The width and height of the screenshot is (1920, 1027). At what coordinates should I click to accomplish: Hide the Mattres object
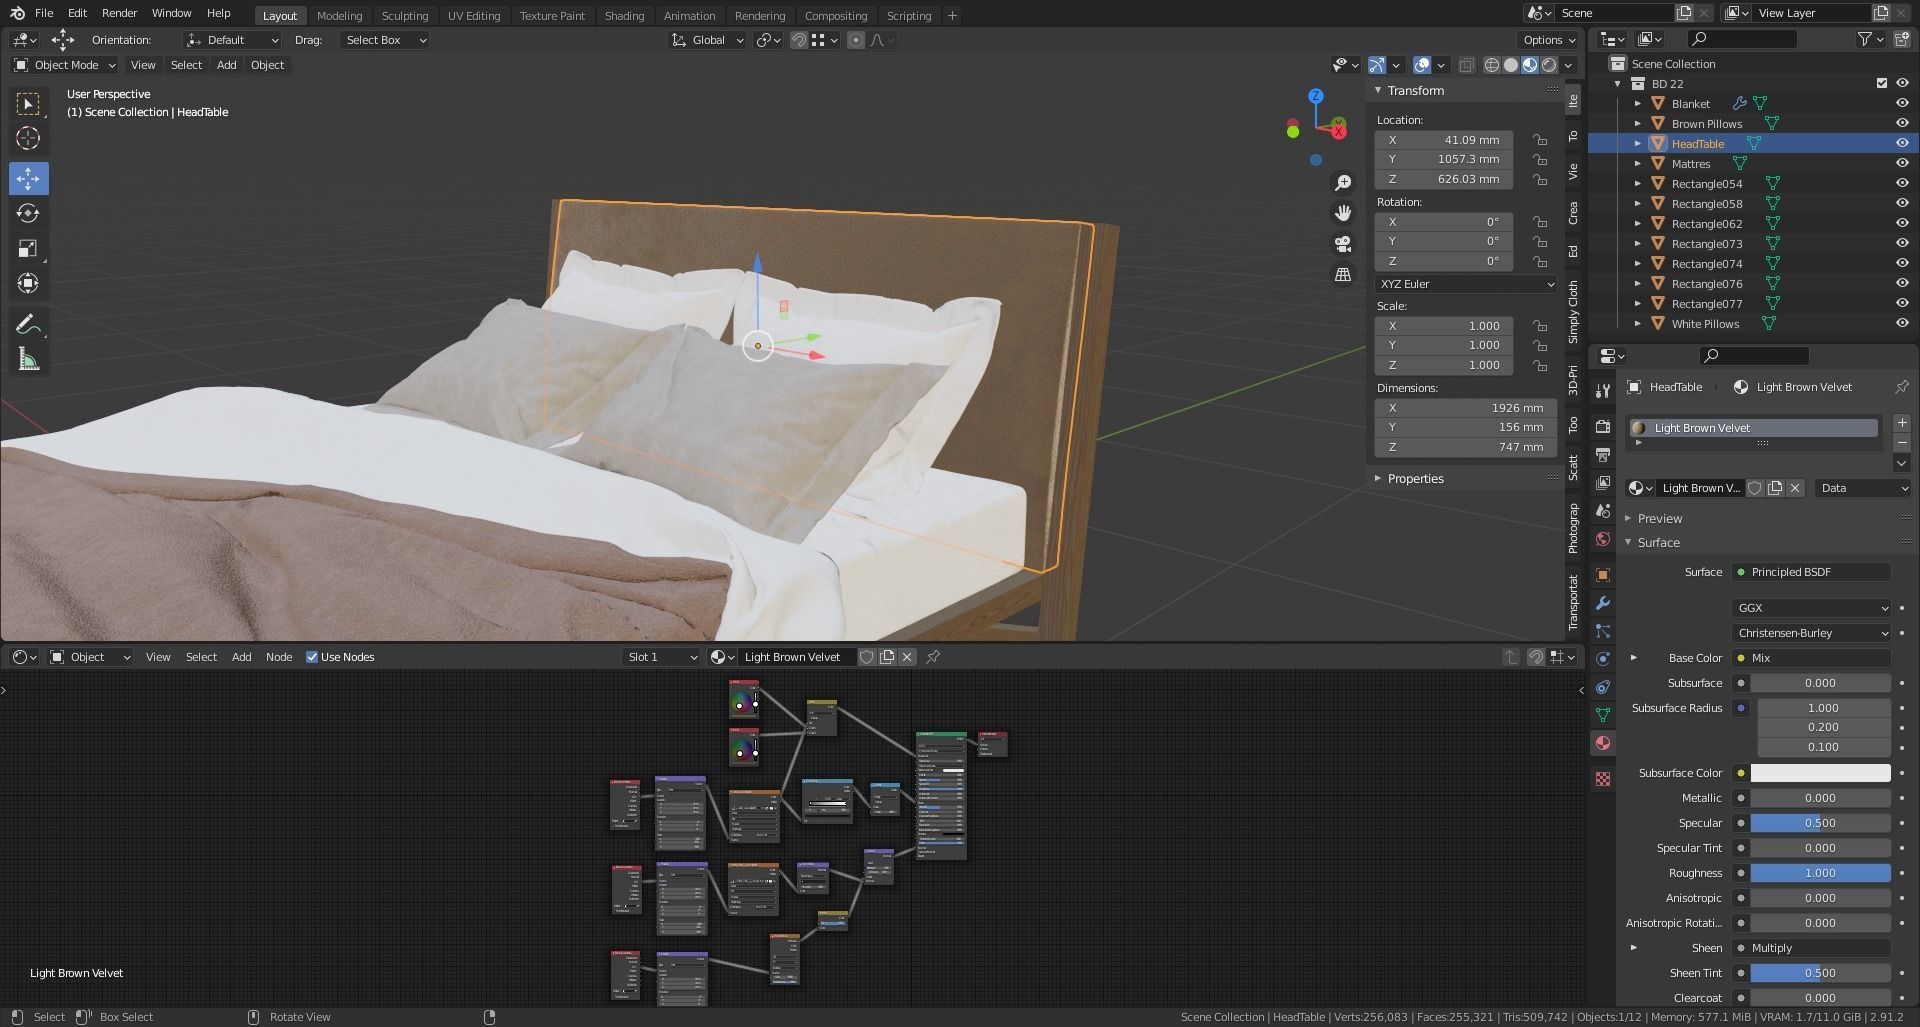coord(1902,164)
